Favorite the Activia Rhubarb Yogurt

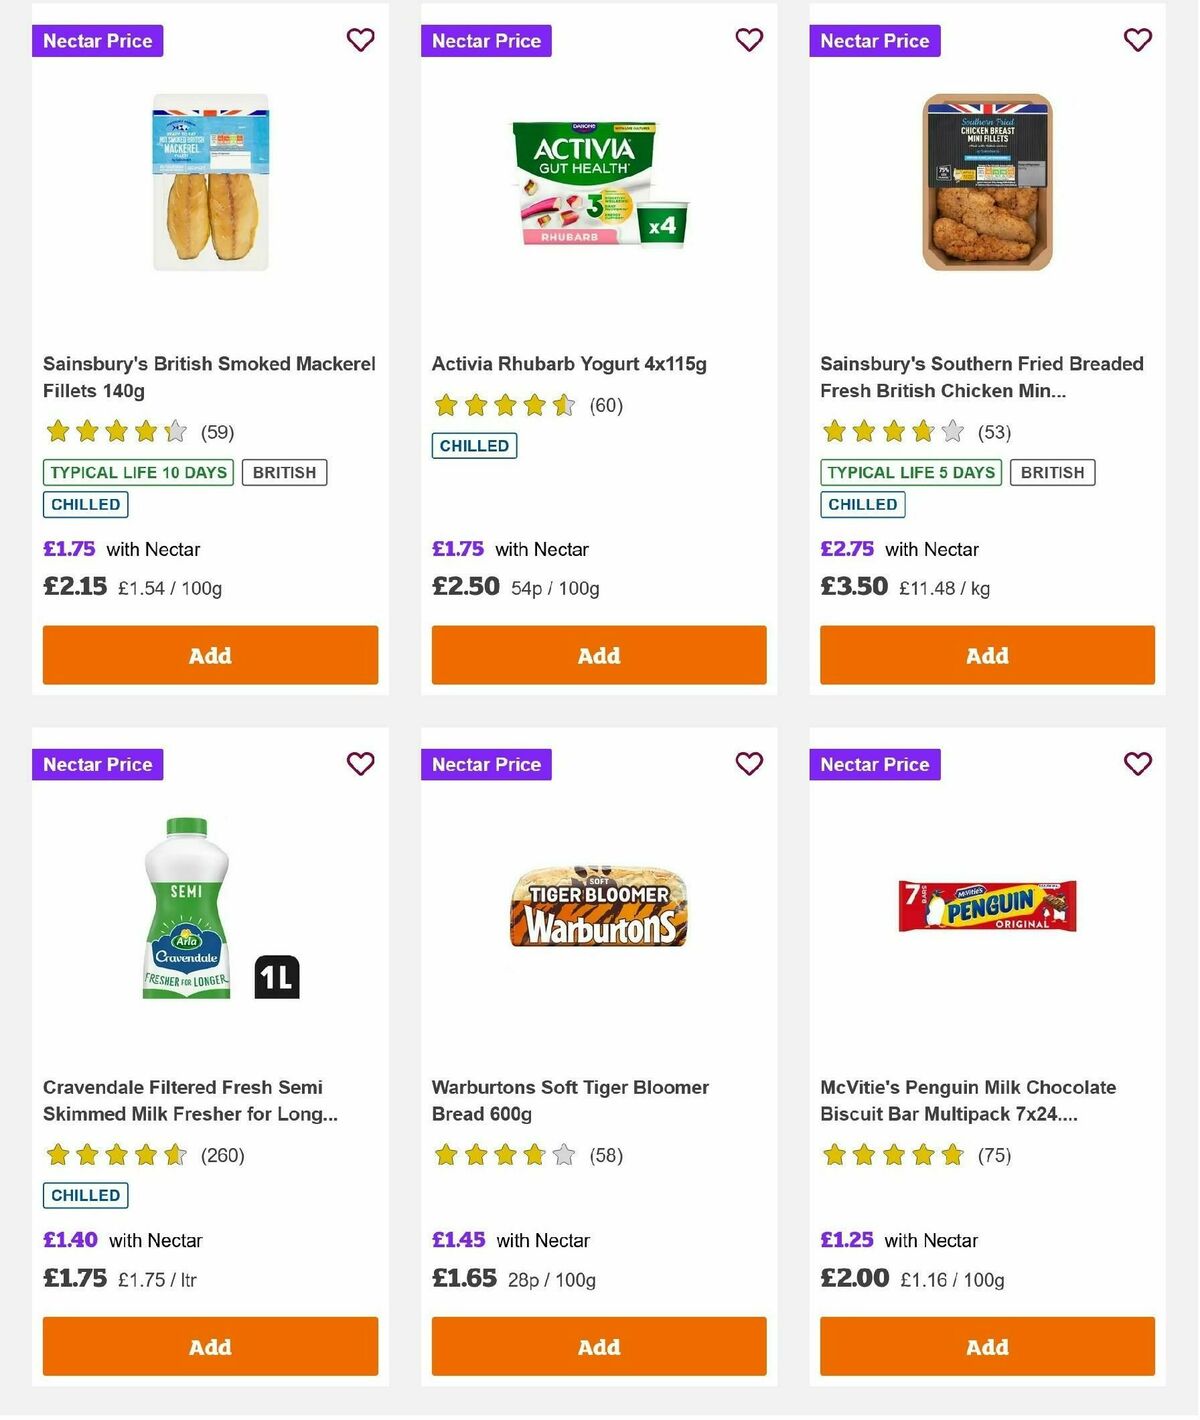coord(749,40)
